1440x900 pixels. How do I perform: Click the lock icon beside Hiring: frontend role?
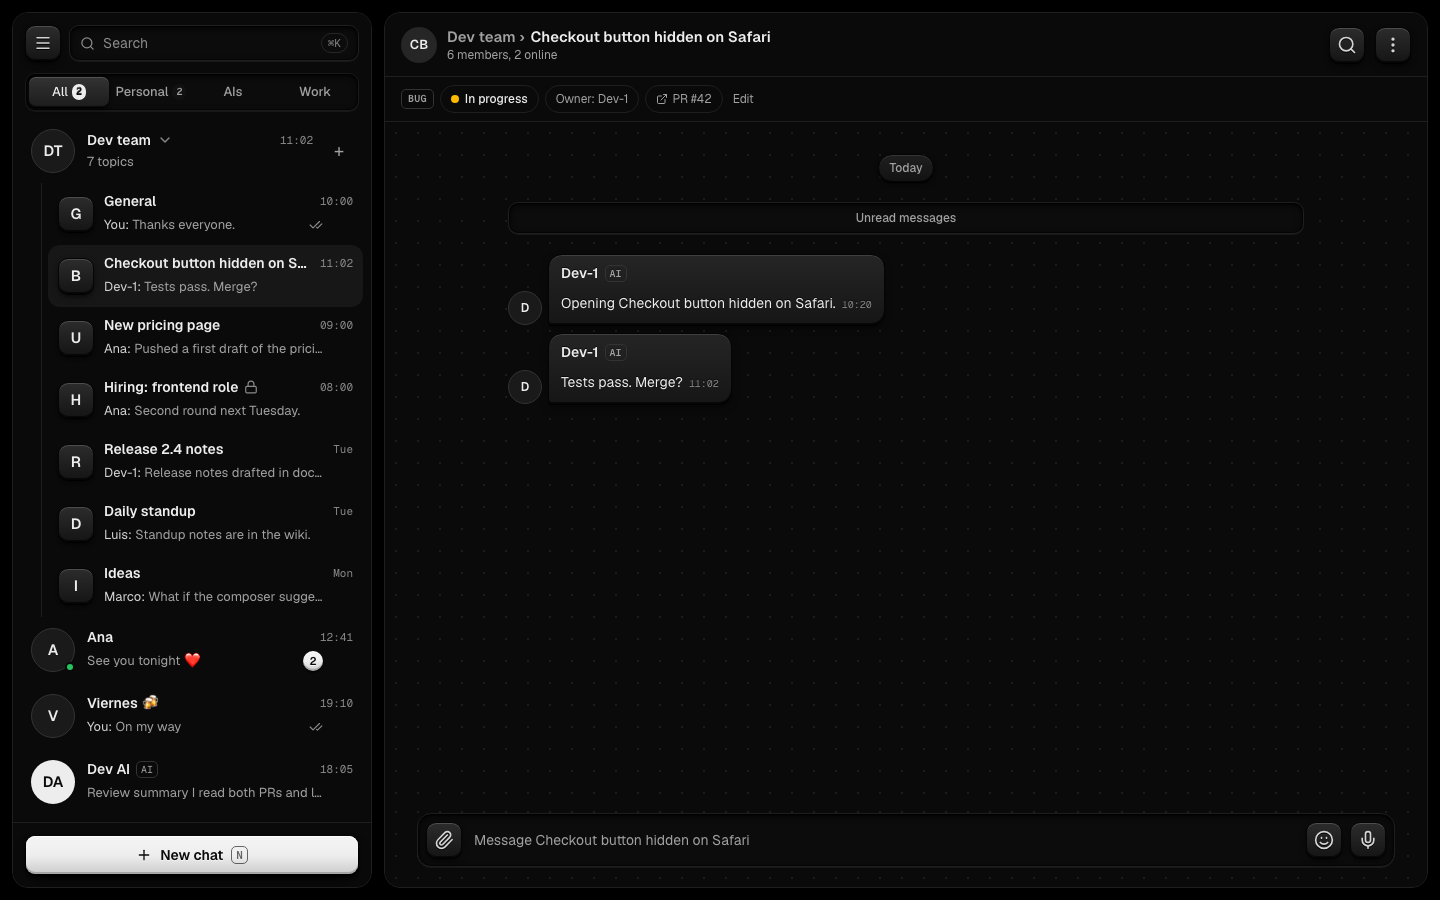[251, 387]
